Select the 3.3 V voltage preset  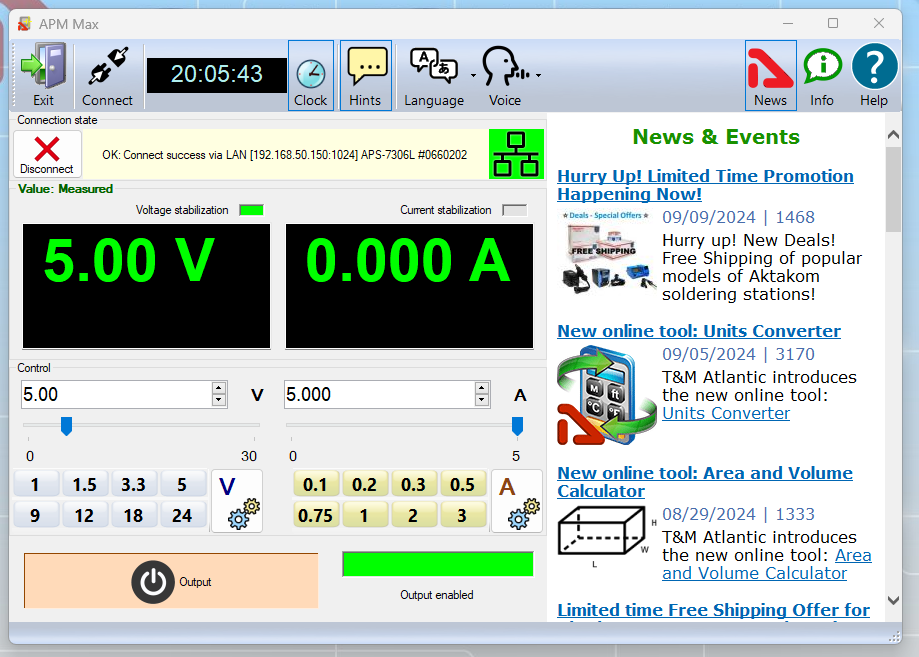tap(133, 485)
